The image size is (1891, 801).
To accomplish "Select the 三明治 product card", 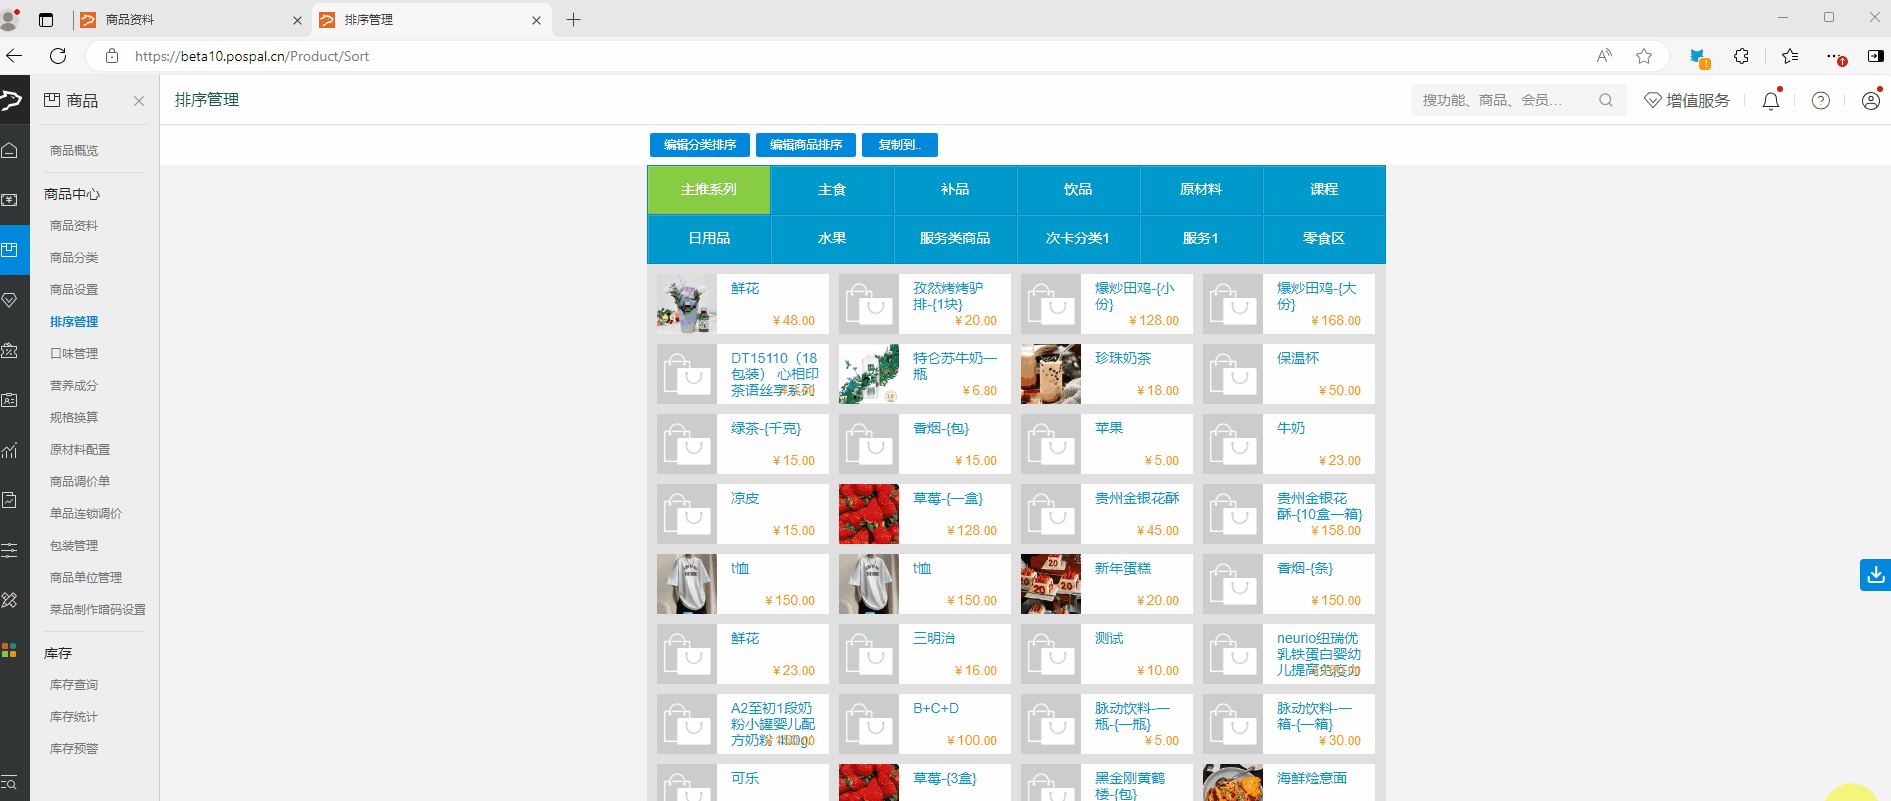I will (x=925, y=654).
